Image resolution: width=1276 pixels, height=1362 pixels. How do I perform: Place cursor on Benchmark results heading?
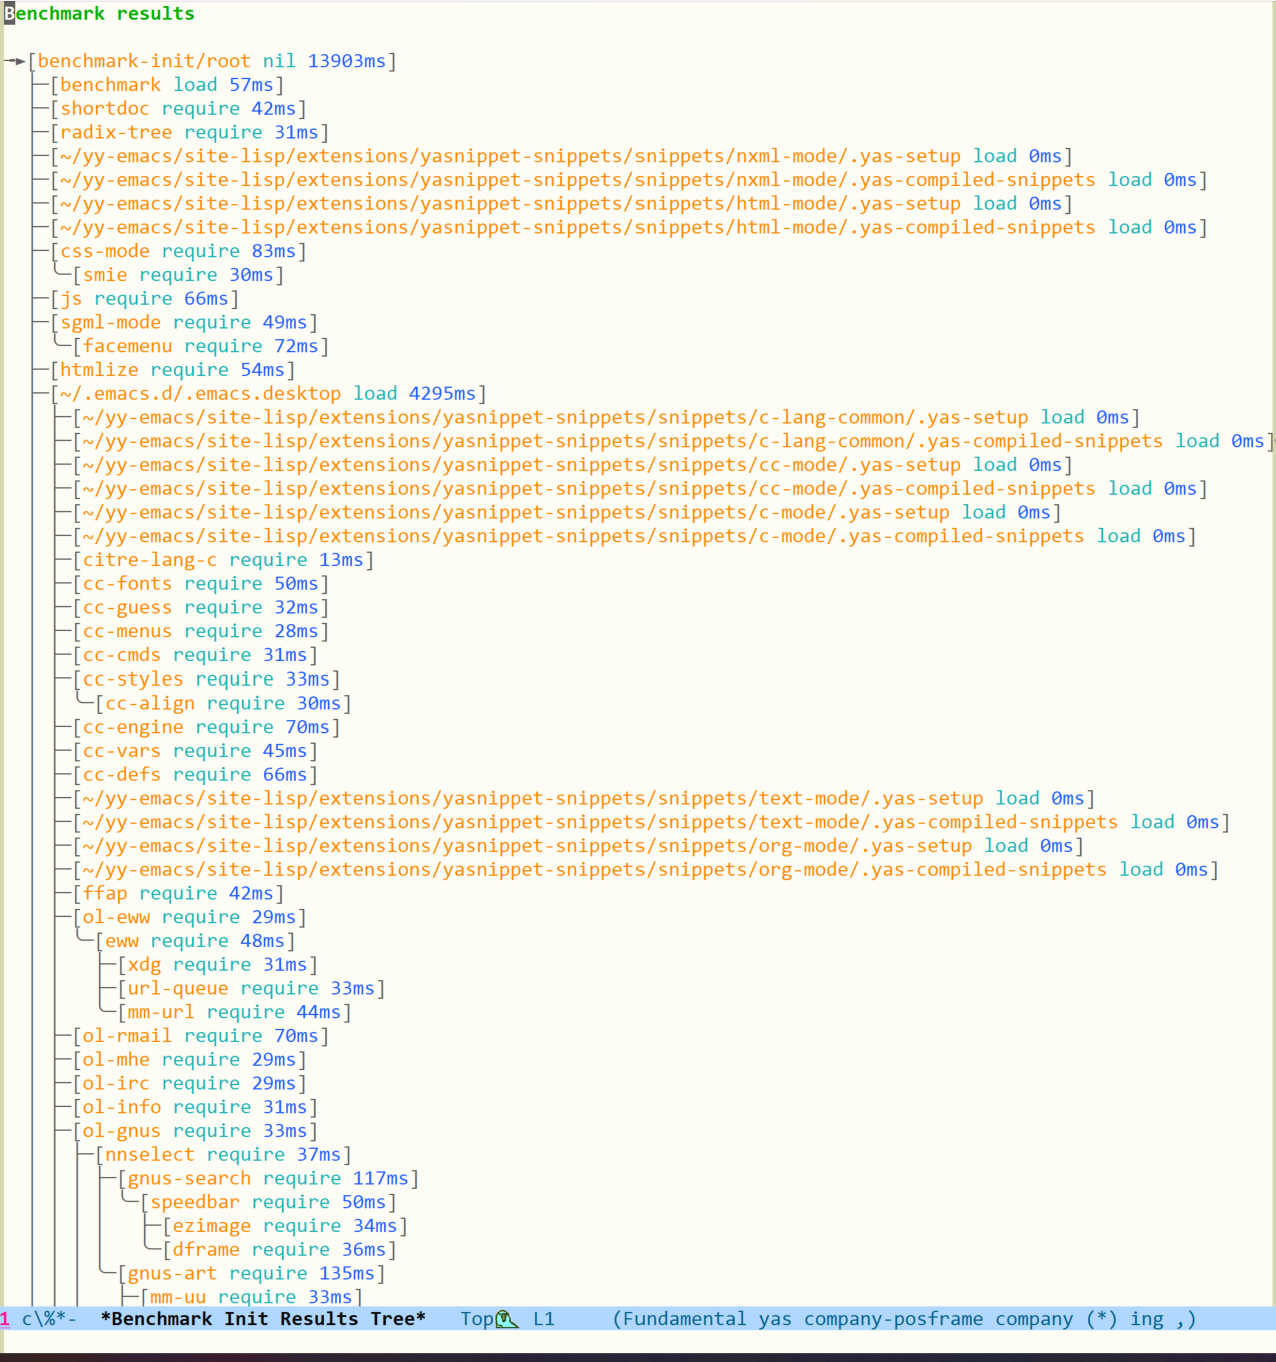(x=100, y=14)
